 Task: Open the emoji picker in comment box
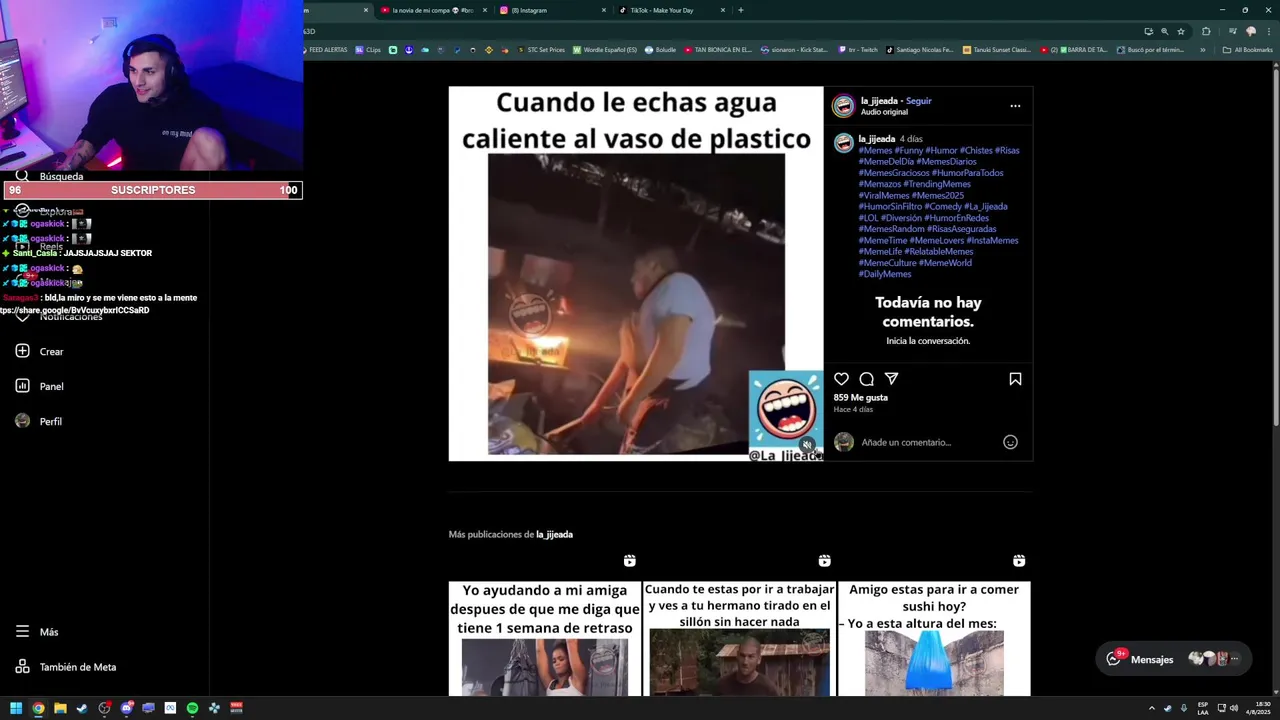pos(1010,442)
